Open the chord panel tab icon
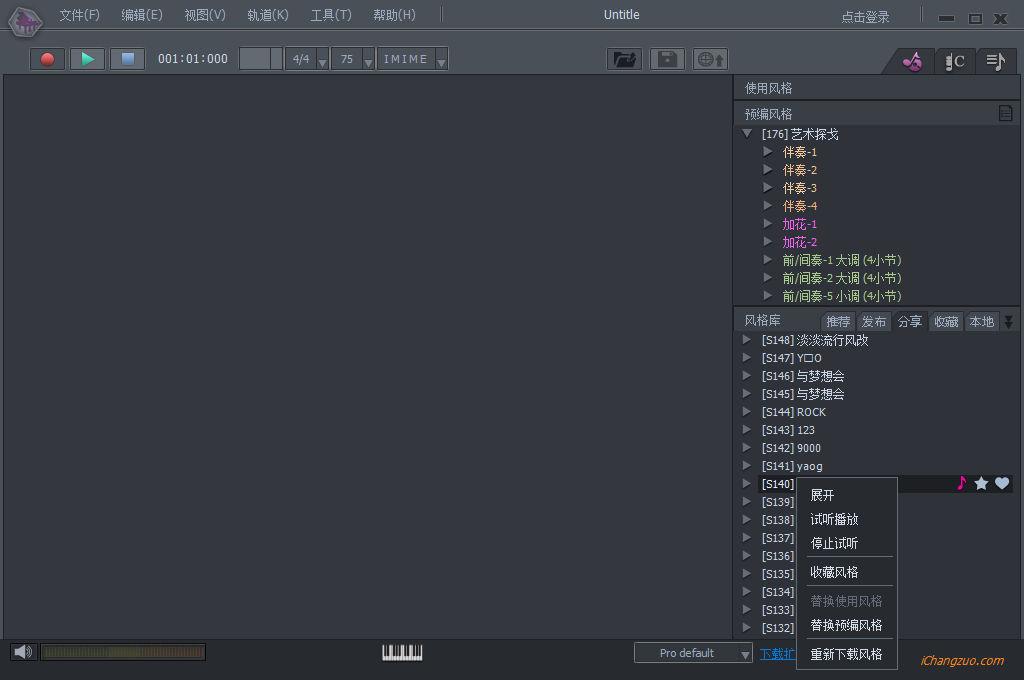This screenshot has width=1024, height=680. [x=954, y=61]
